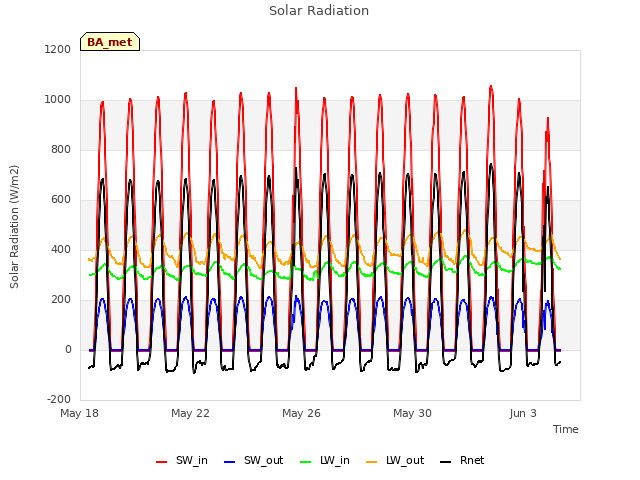Click the red SW_in legend swatch
Screen dimensions: 640x480
coord(162,462)
